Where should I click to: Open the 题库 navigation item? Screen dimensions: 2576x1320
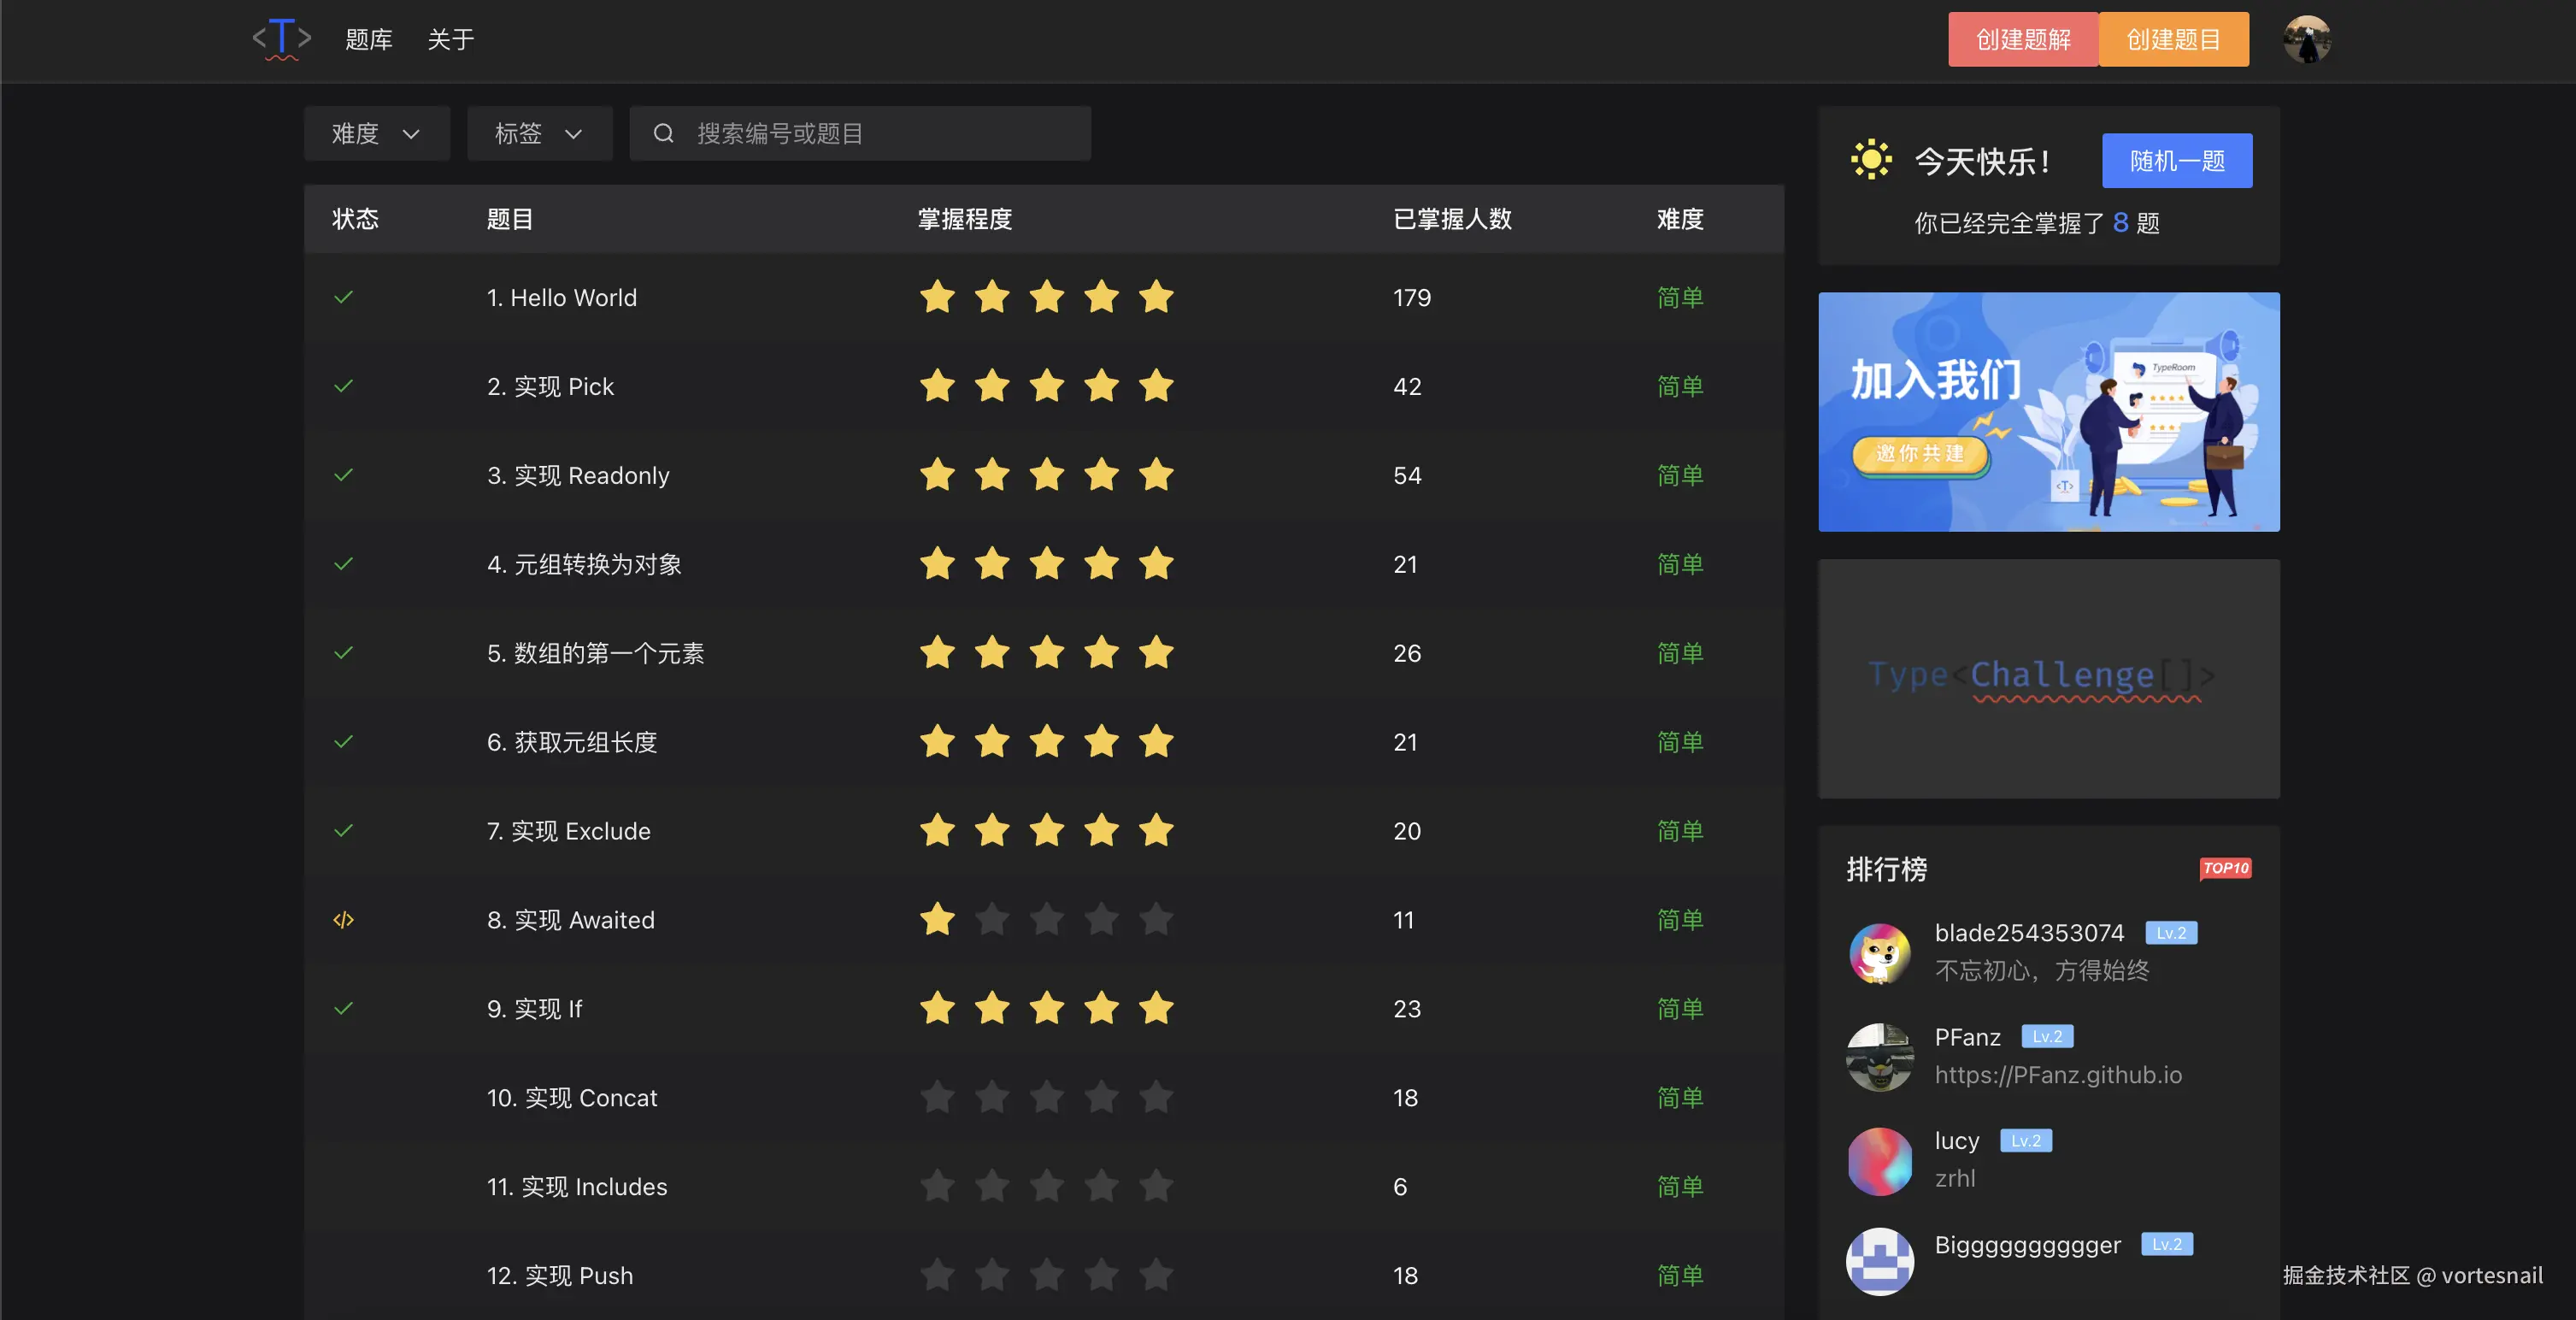[x=368, y=40]
